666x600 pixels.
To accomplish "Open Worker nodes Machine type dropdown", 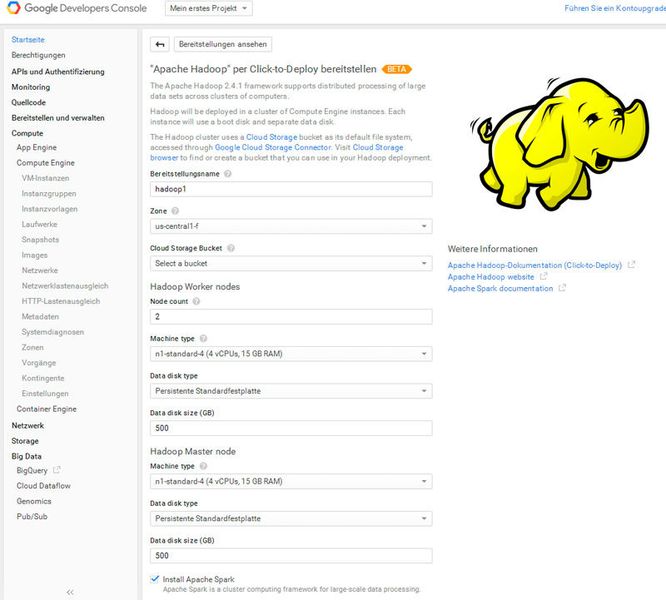I will point(291,354).
